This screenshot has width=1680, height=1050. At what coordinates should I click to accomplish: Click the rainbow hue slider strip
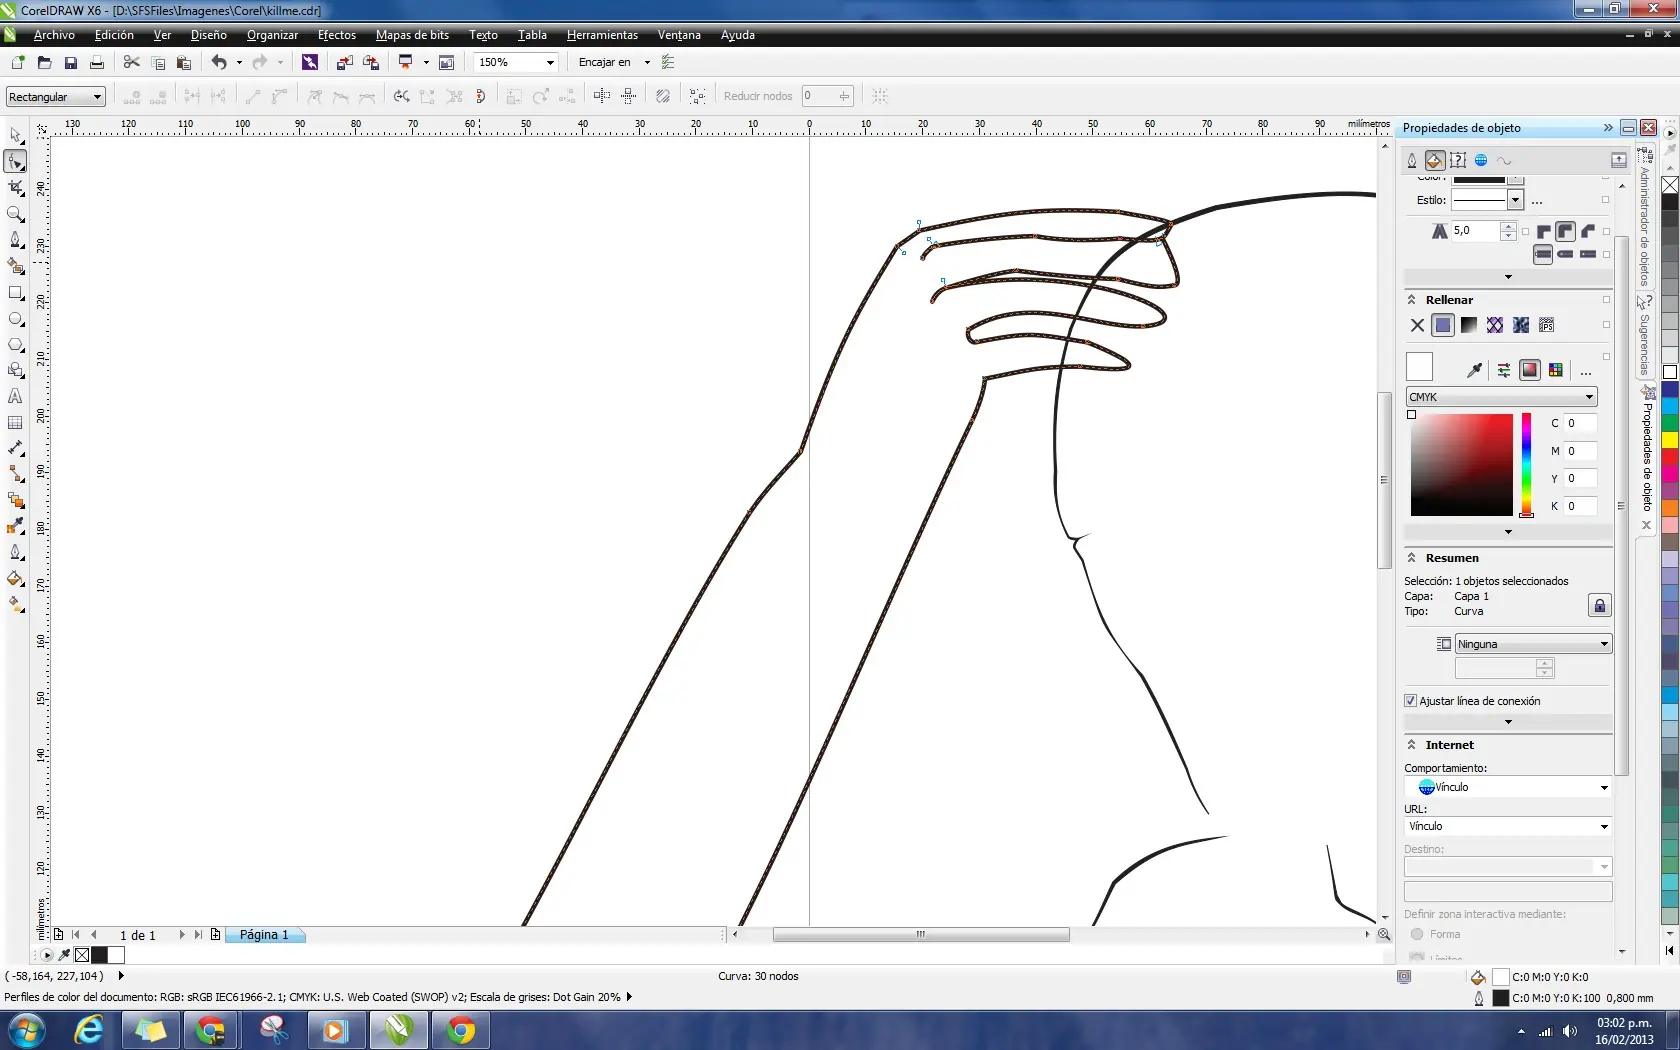[x=1527, y=465]
